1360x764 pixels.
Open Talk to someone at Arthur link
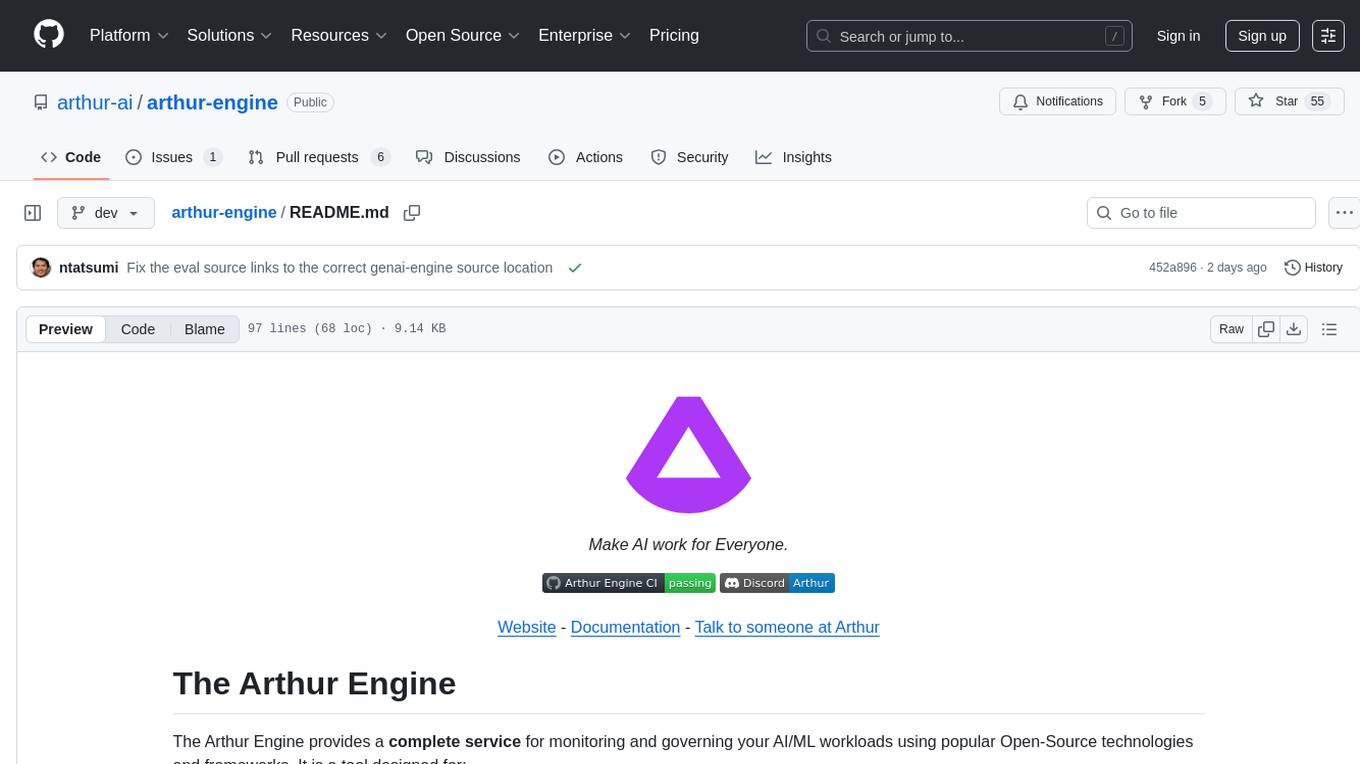point(787,627)
